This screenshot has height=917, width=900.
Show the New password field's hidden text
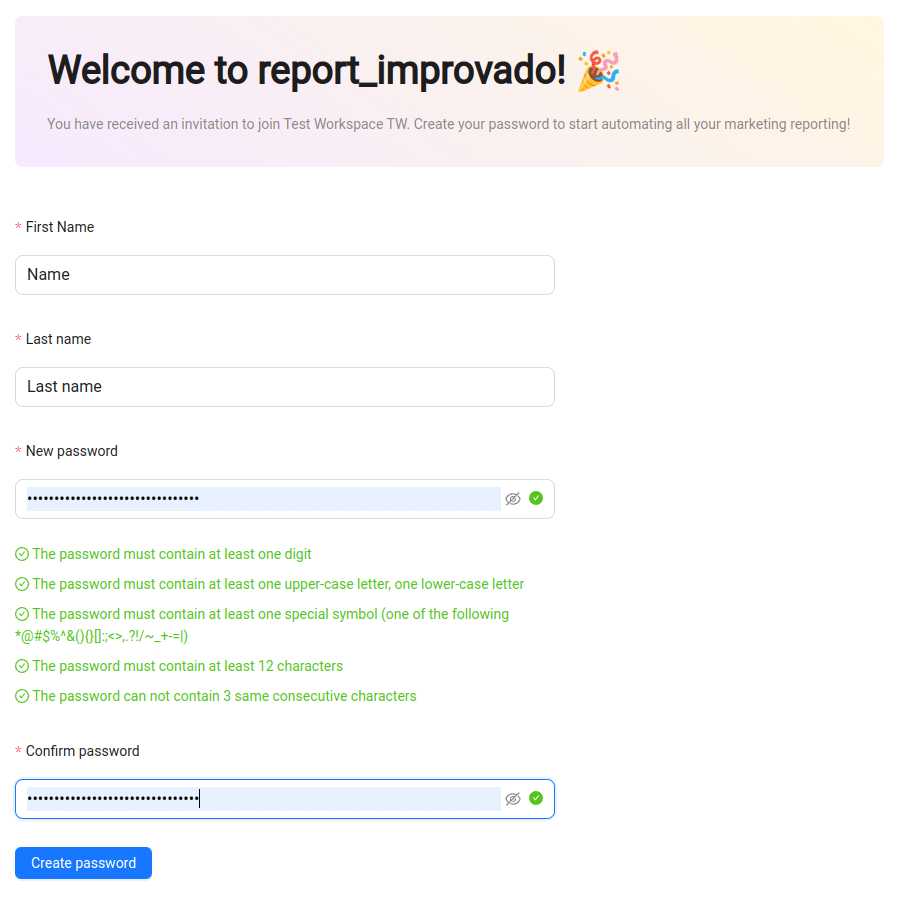coord(513,499)
